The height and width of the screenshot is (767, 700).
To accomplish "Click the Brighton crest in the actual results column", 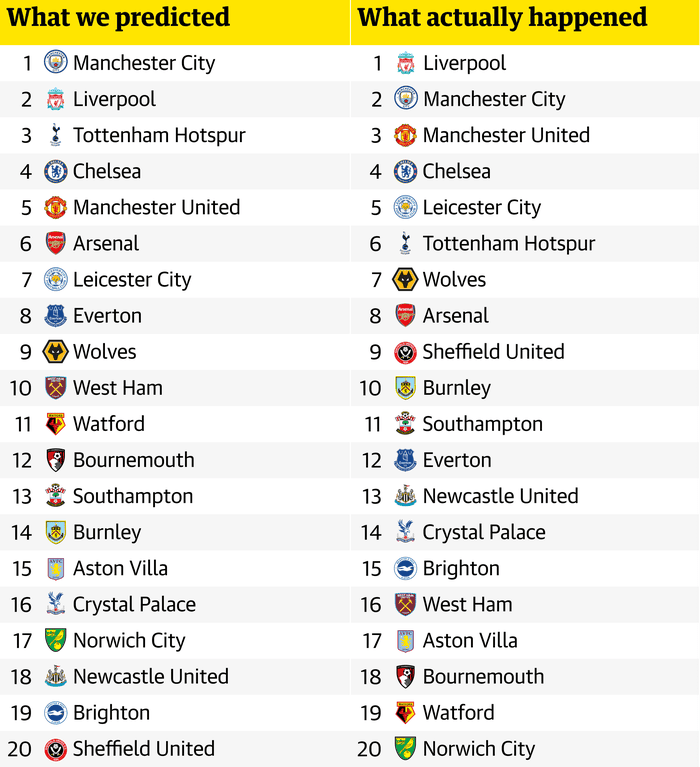I will point(405,568).
